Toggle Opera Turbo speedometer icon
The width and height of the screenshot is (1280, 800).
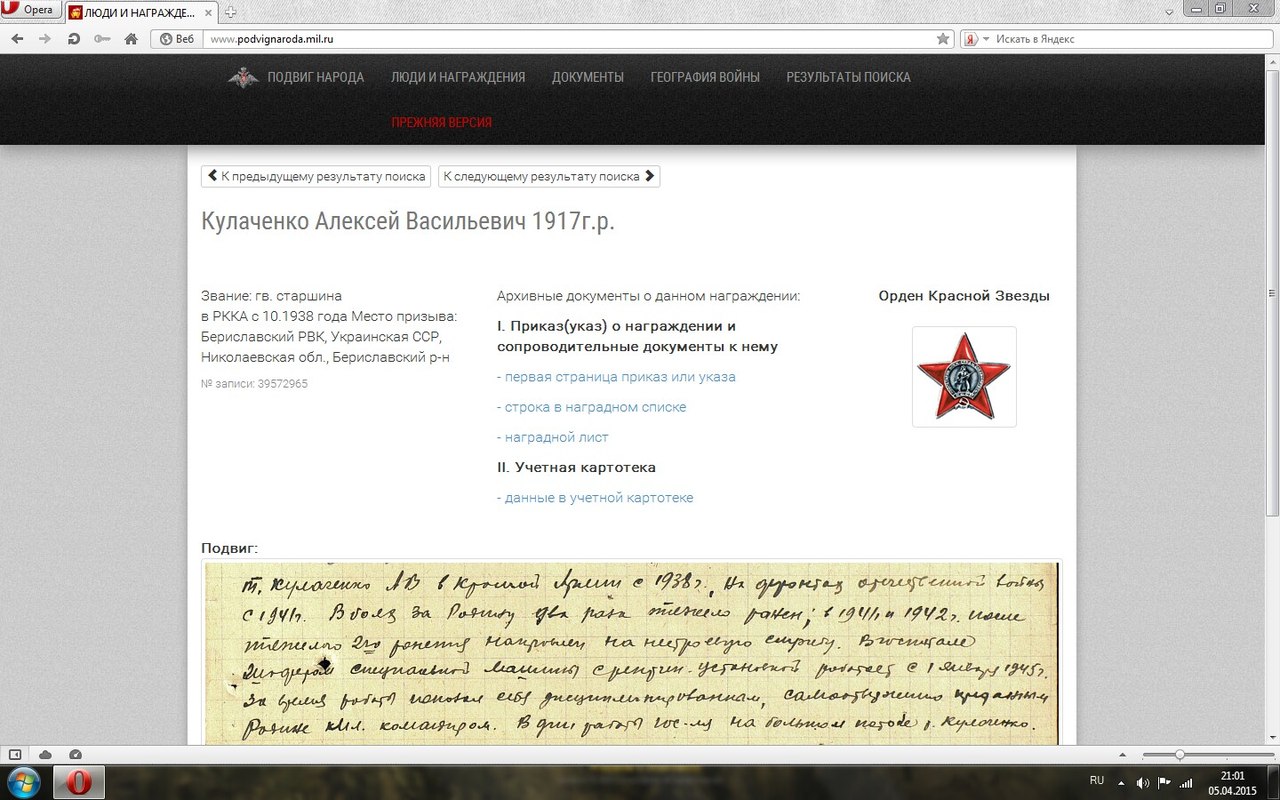coord(75,754)
